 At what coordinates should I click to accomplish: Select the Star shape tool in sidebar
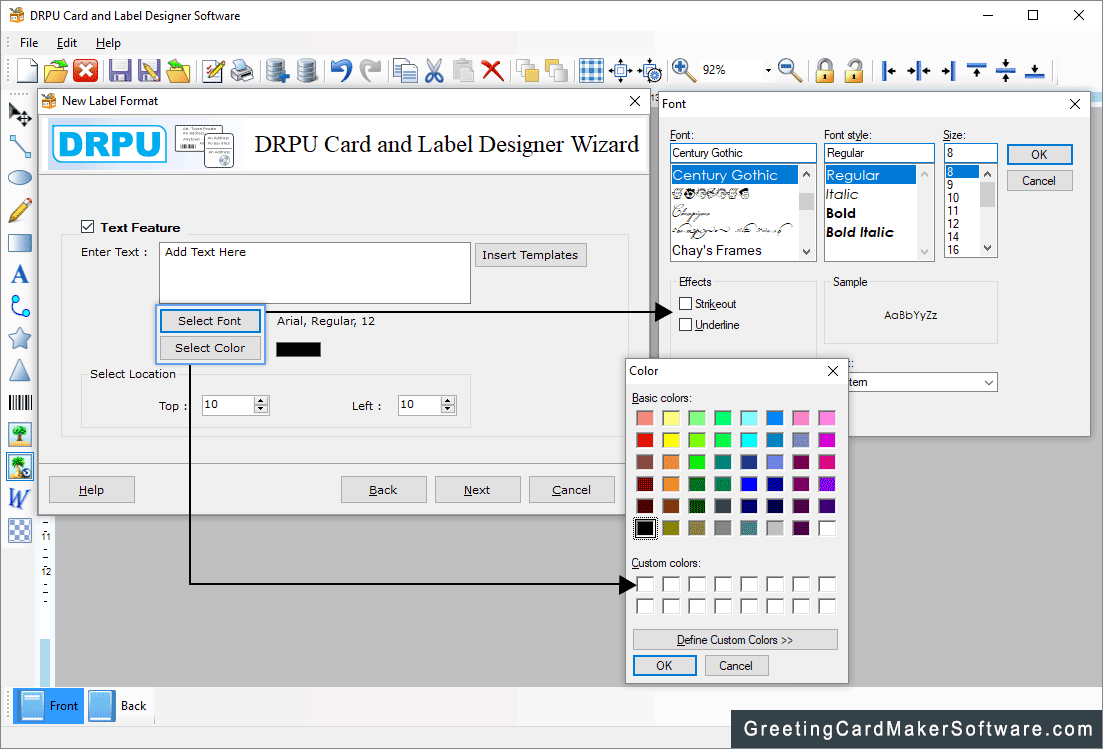20,338
